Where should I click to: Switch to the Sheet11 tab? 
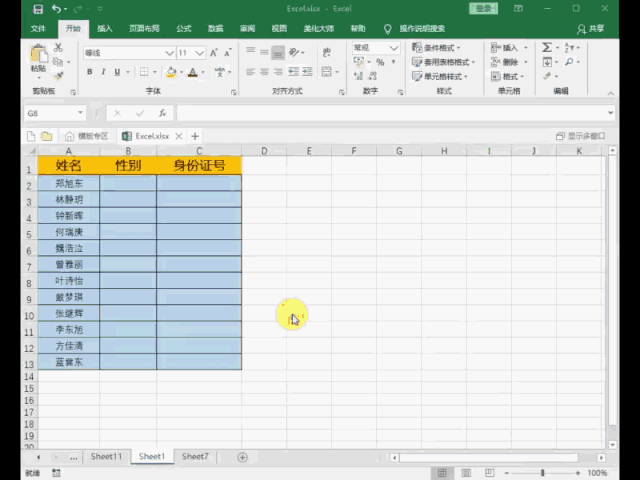107,456
